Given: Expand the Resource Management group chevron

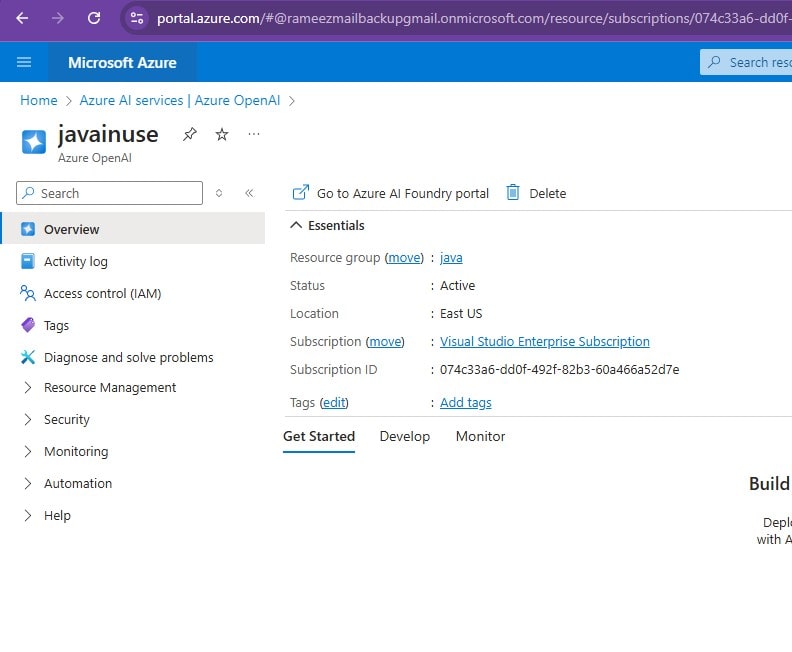Looking at the screenshot, I should point(28,387).
